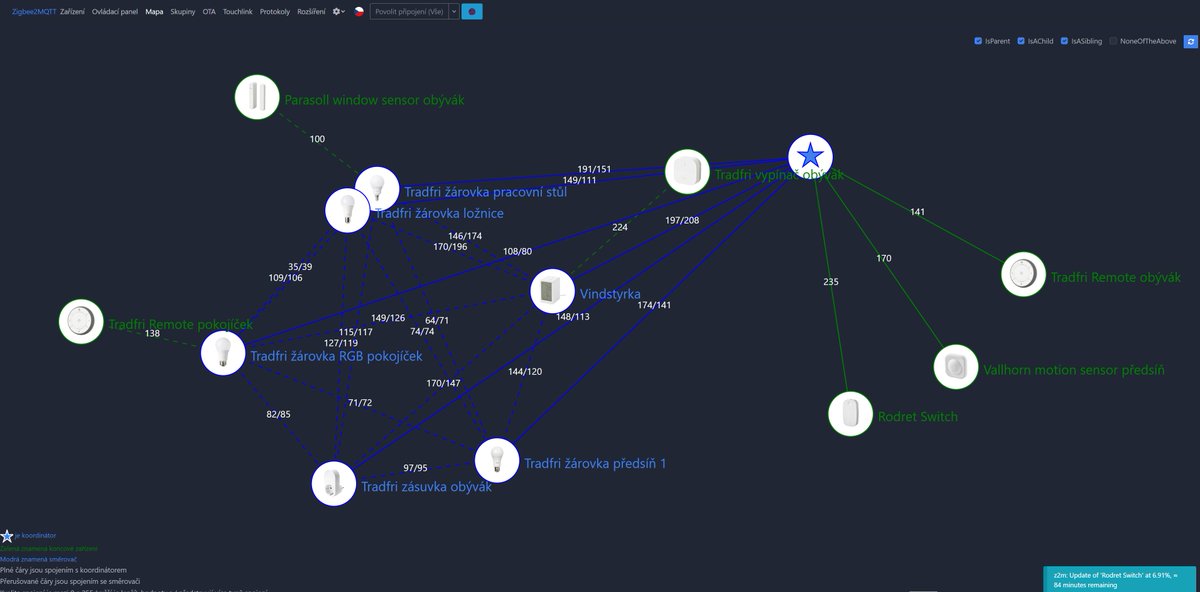The height and width of the screenshot is (592, 1200).
Task: Open the Czech flag language selector
Action: [358, 11]
